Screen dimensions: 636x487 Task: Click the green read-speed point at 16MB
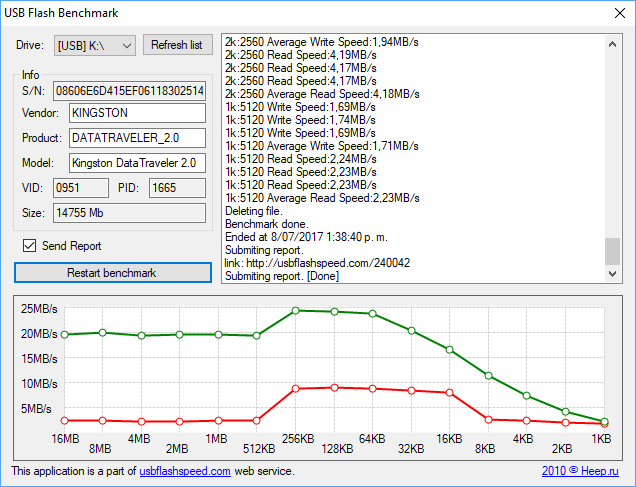(x=64, y=335)
